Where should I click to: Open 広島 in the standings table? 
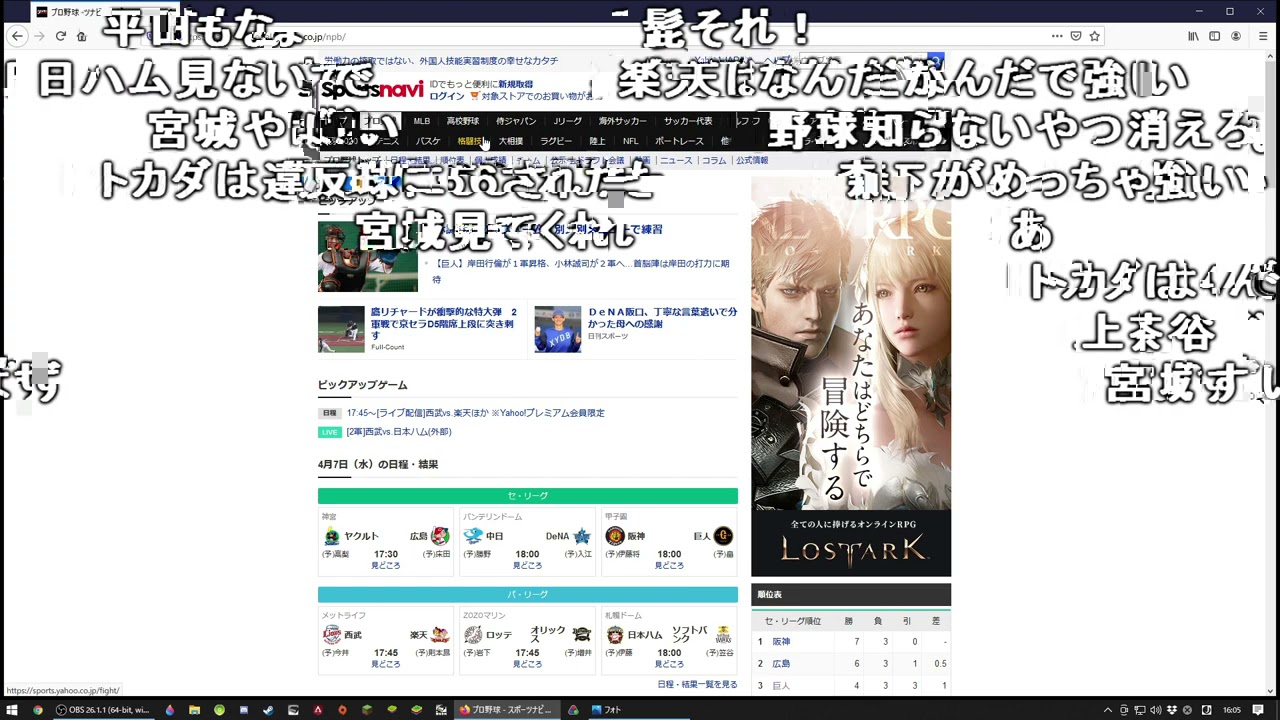(781, 664)
